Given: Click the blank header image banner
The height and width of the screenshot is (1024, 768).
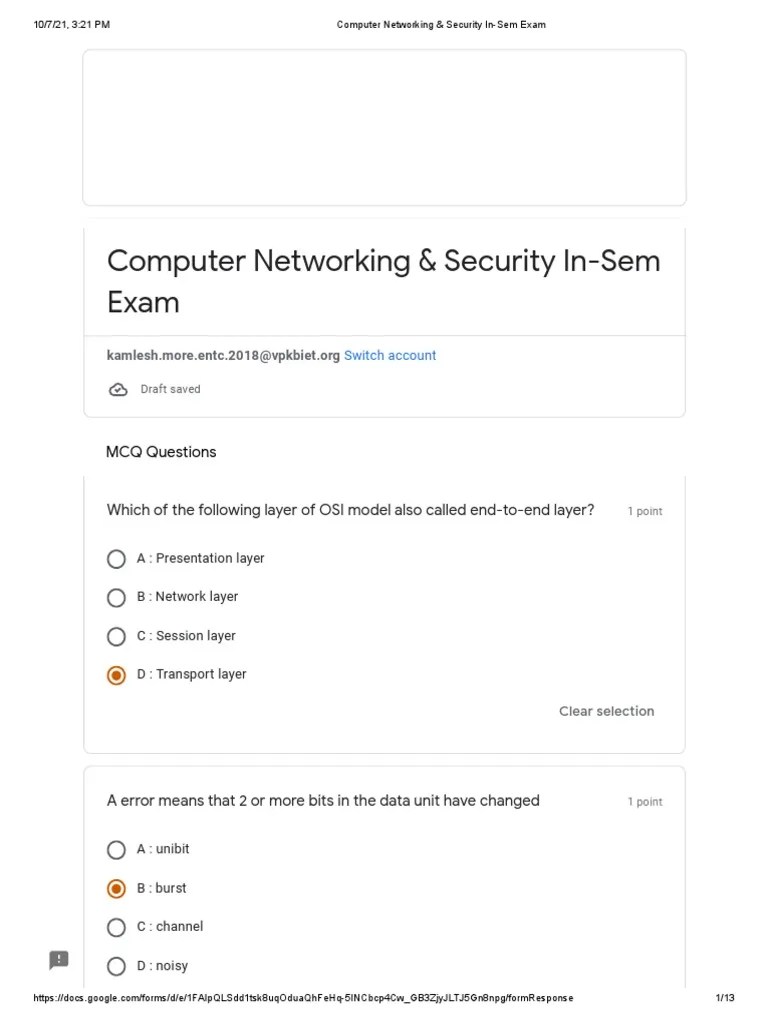Looking at the screenshot, I should tap(384, 127).
